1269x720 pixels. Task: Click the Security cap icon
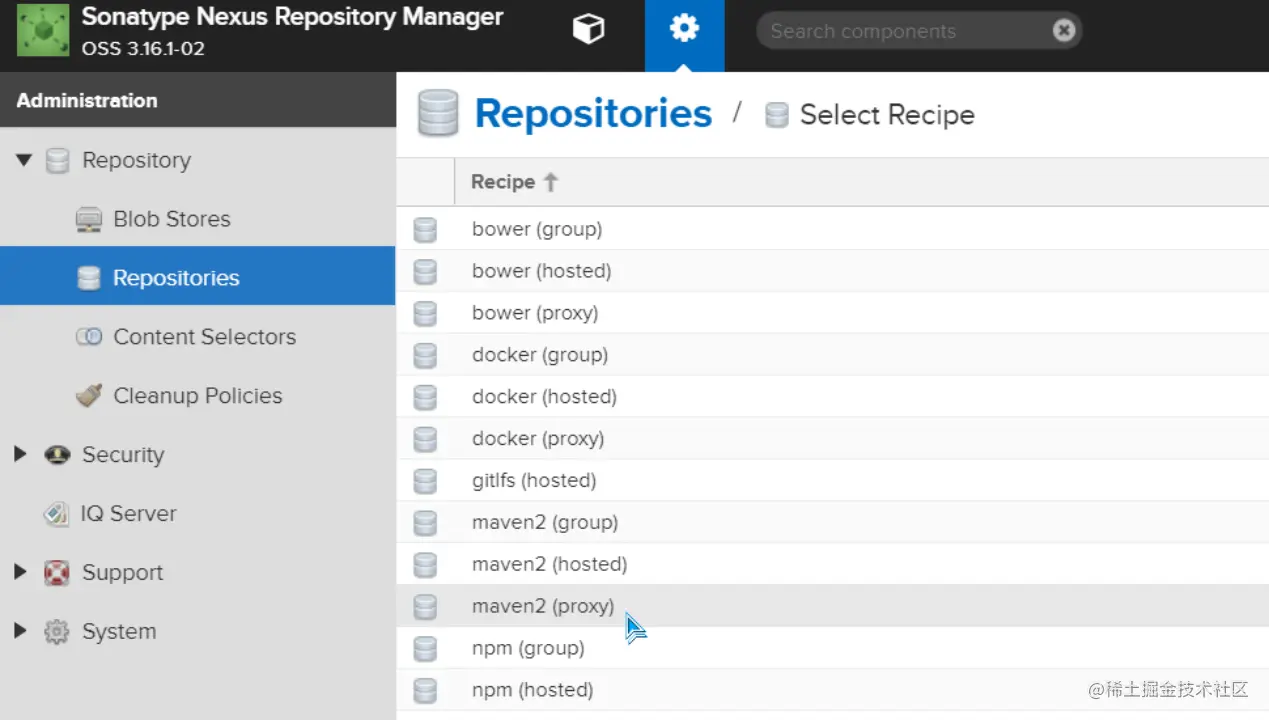point(58,455)
